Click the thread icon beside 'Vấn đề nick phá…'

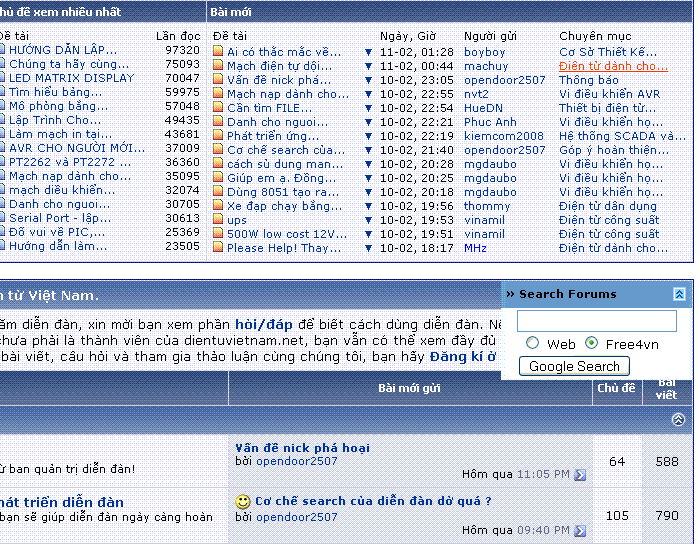pyautogui.click(x=218, y=79)
